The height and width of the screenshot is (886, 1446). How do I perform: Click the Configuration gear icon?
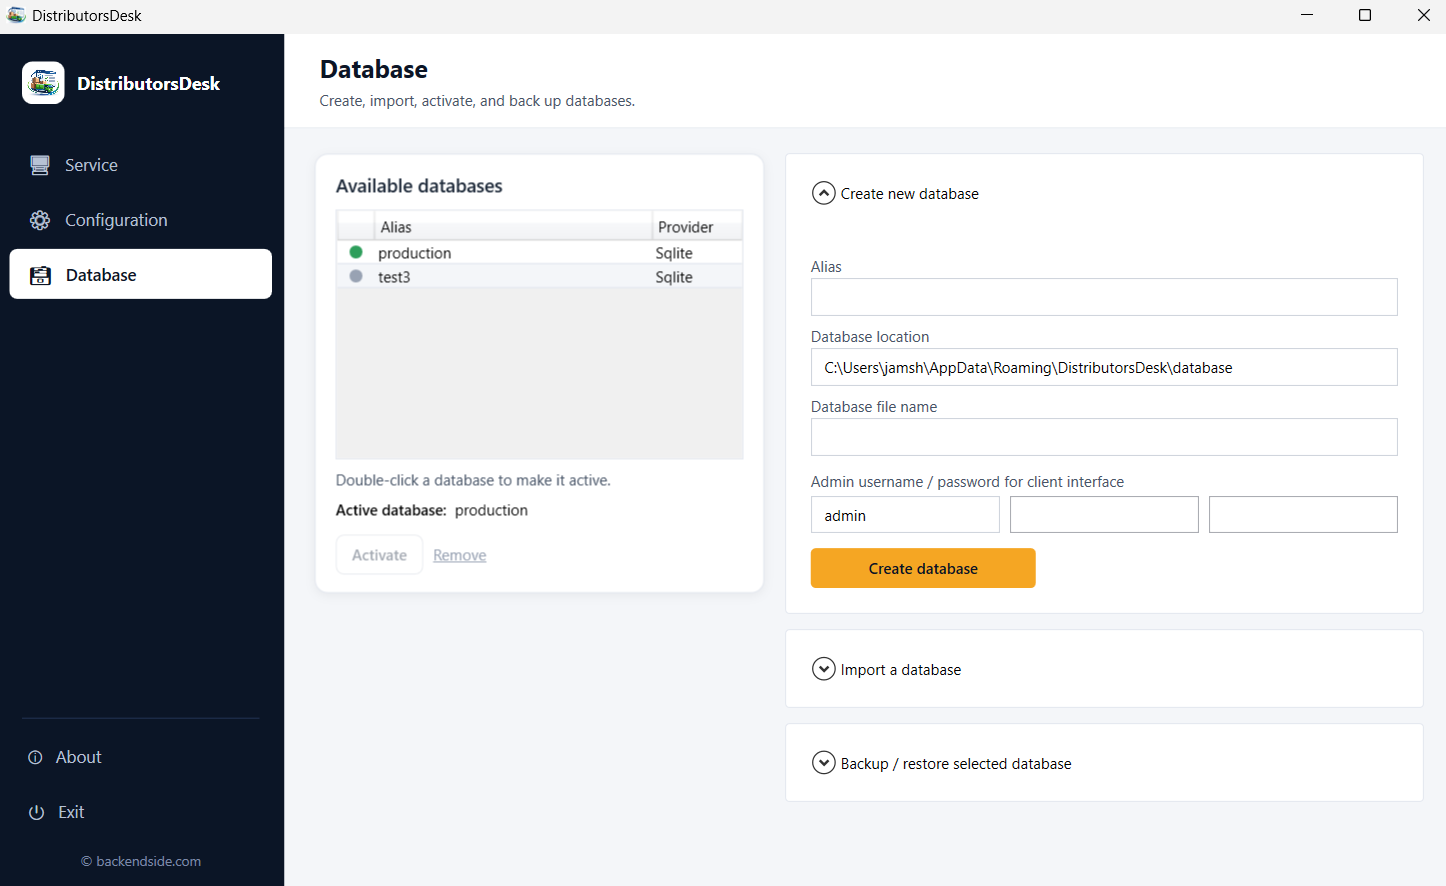pos(40,220)
